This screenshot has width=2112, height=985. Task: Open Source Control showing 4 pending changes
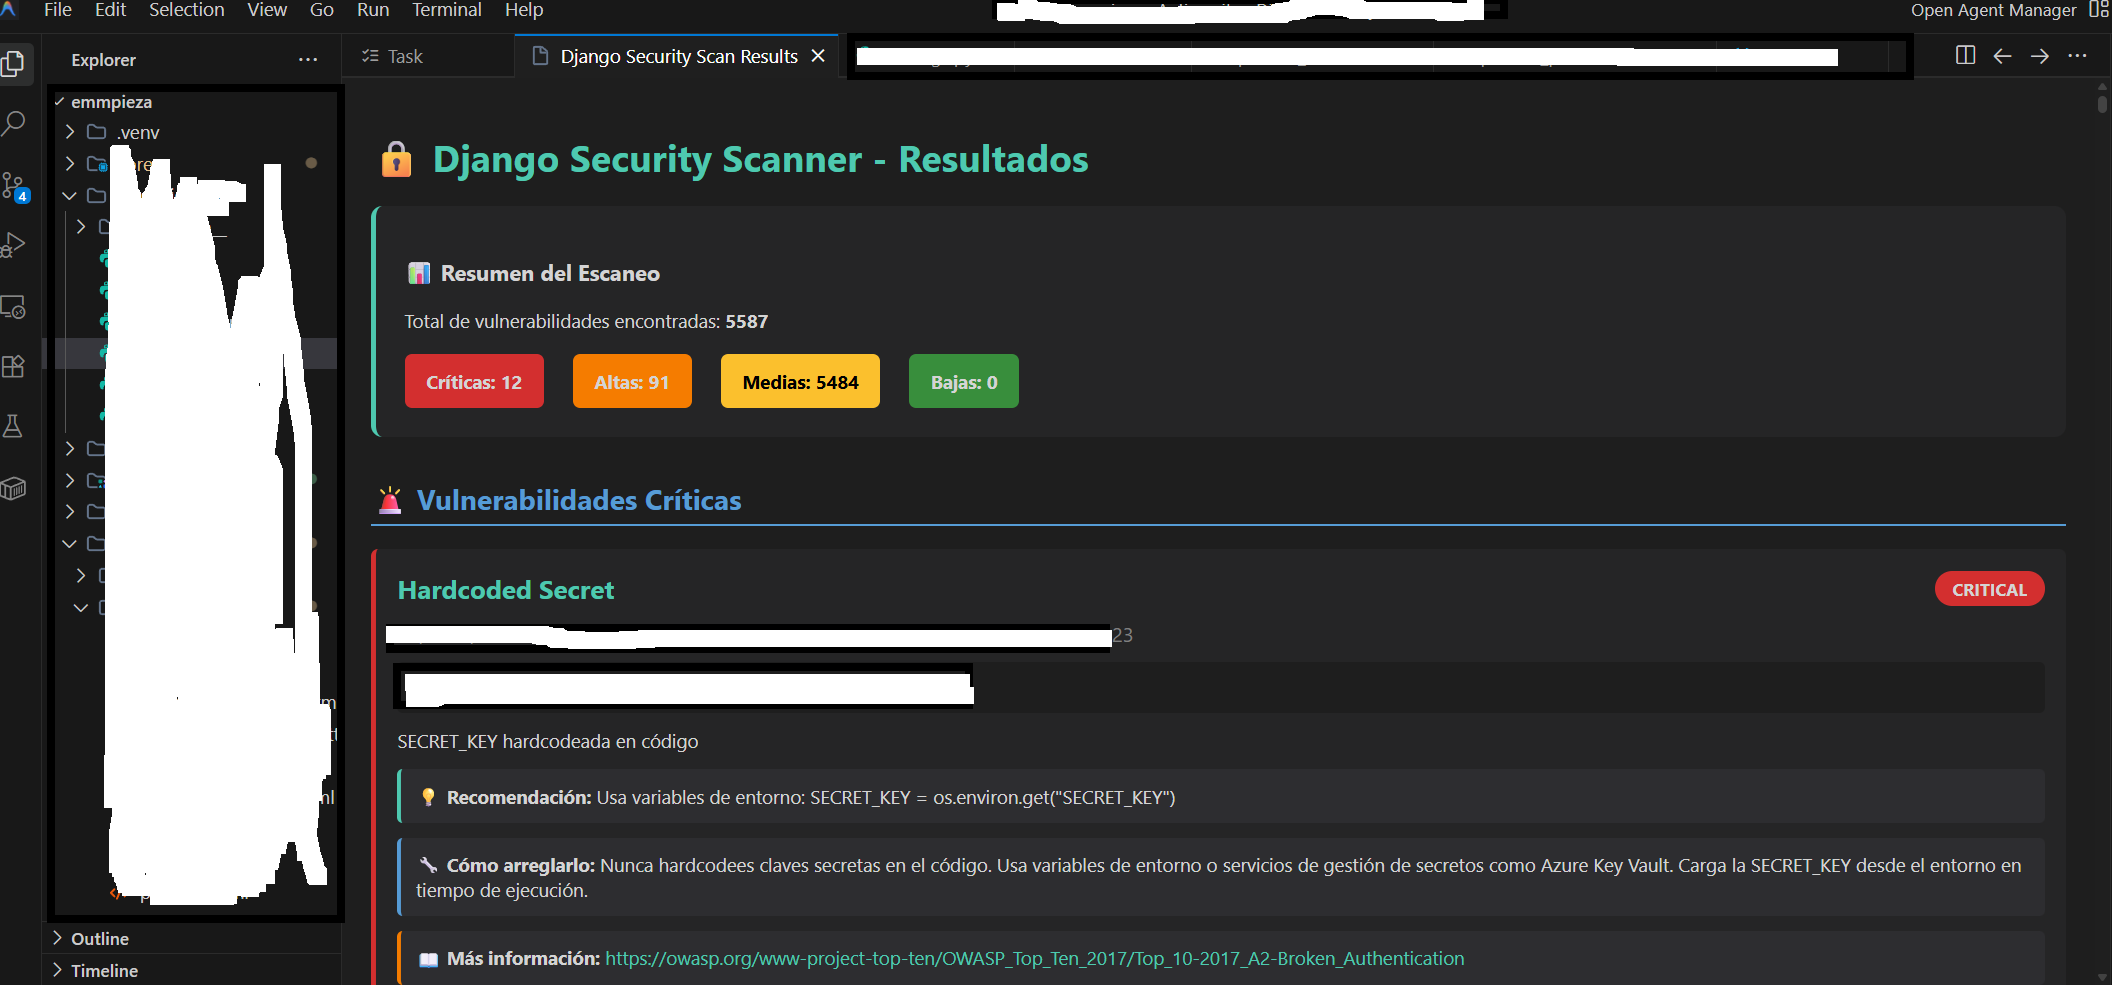coord(15,185)
